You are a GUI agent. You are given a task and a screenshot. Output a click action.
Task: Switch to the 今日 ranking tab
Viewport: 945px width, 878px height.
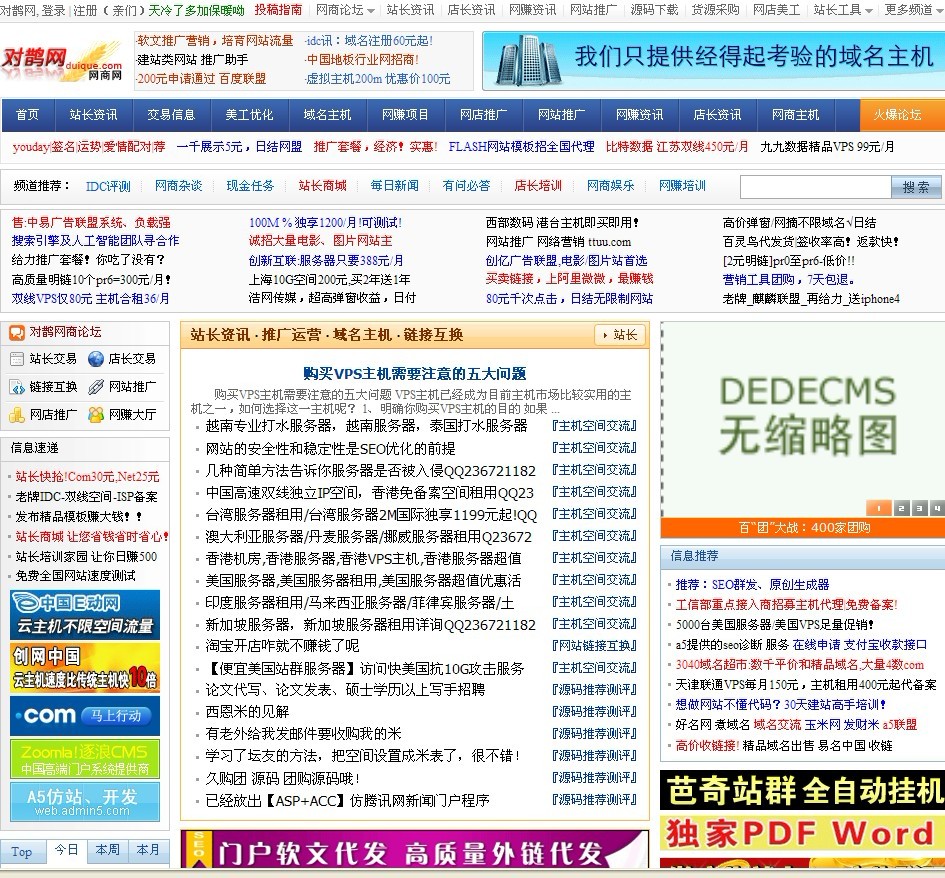(x=66, y=850)
